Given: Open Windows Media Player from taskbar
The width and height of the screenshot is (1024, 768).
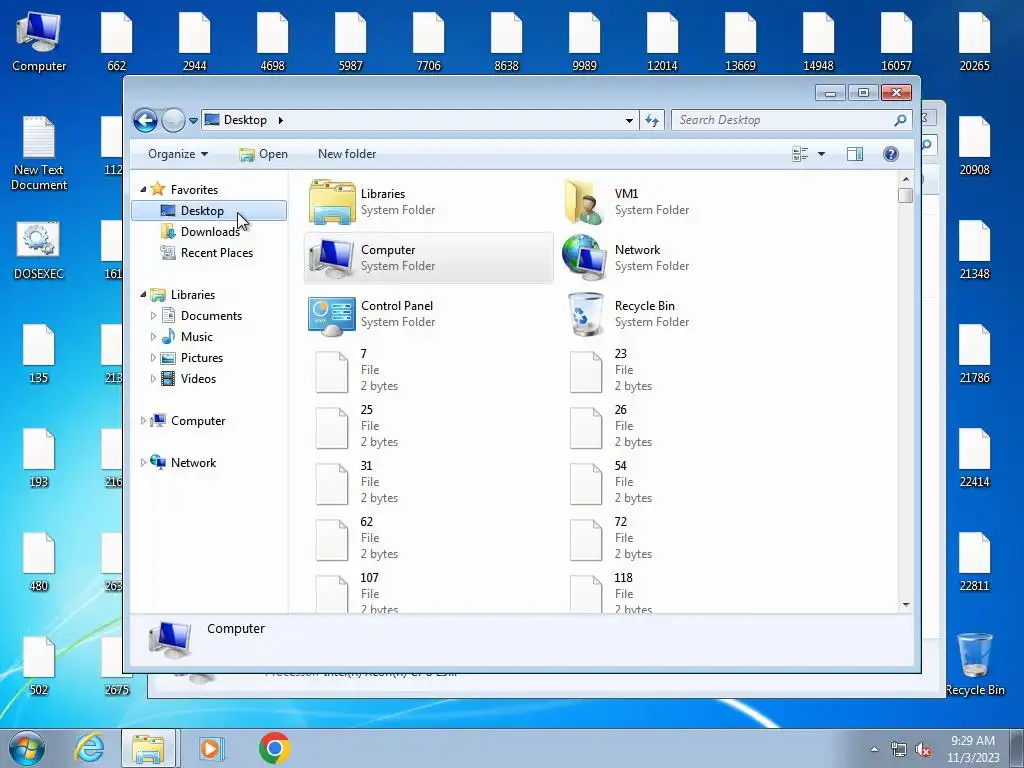Looking at the screenshot, I should click(x=211, y=748).
